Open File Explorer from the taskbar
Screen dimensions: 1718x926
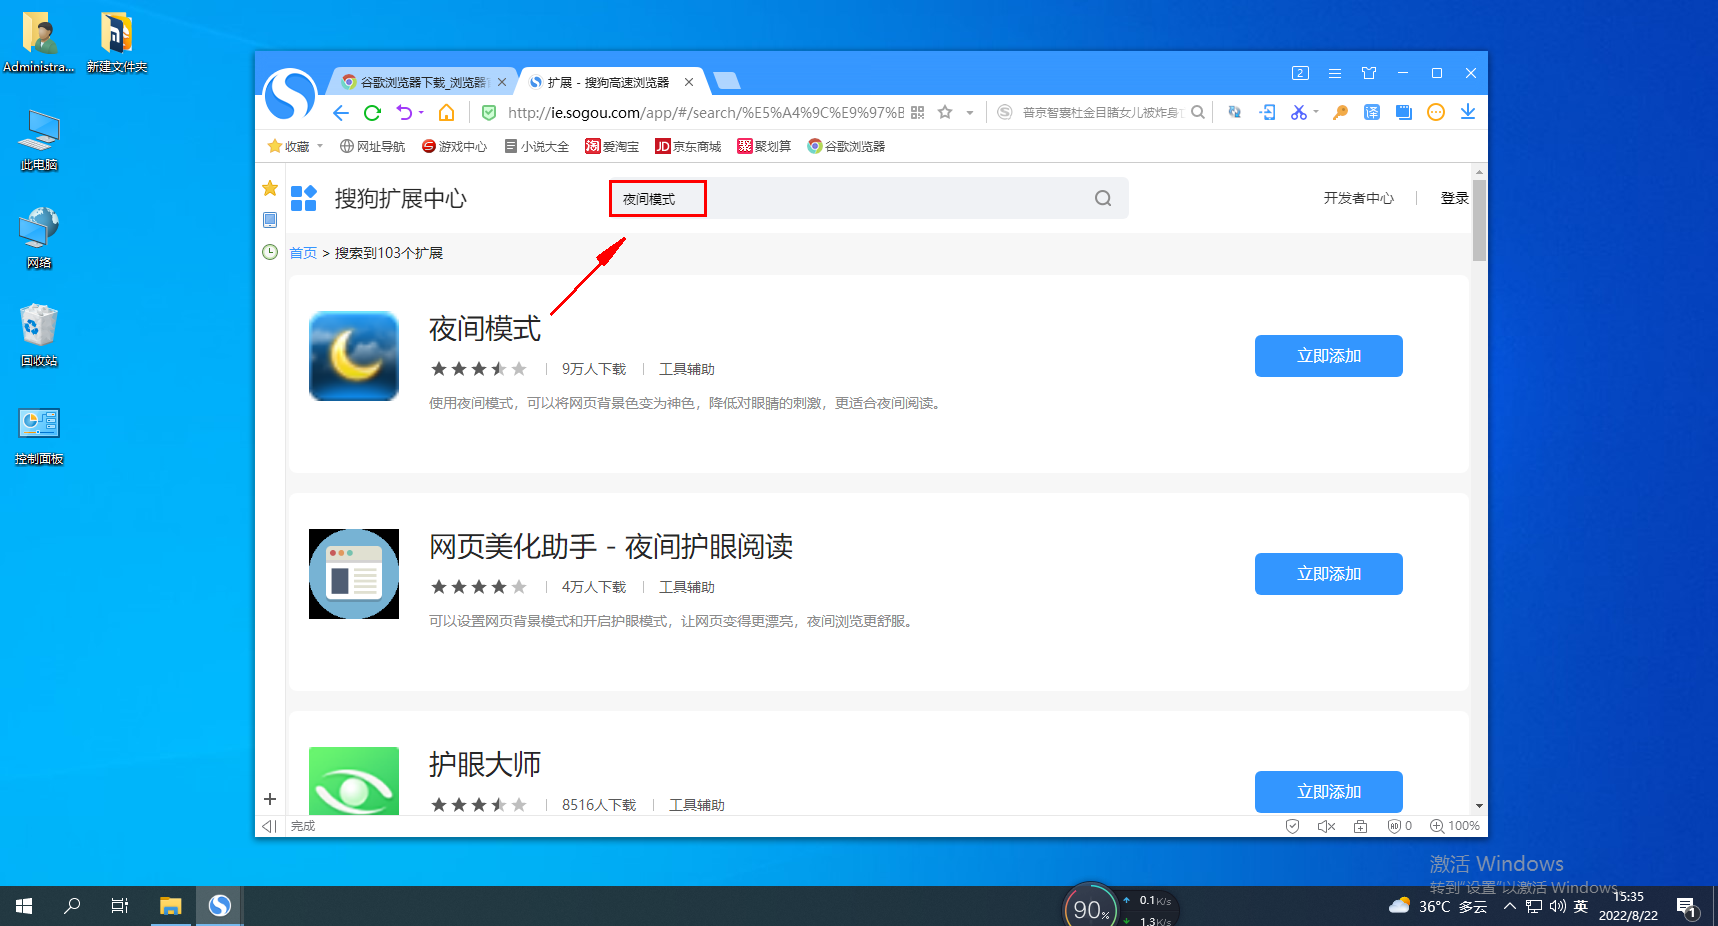[x=171, y=906]
